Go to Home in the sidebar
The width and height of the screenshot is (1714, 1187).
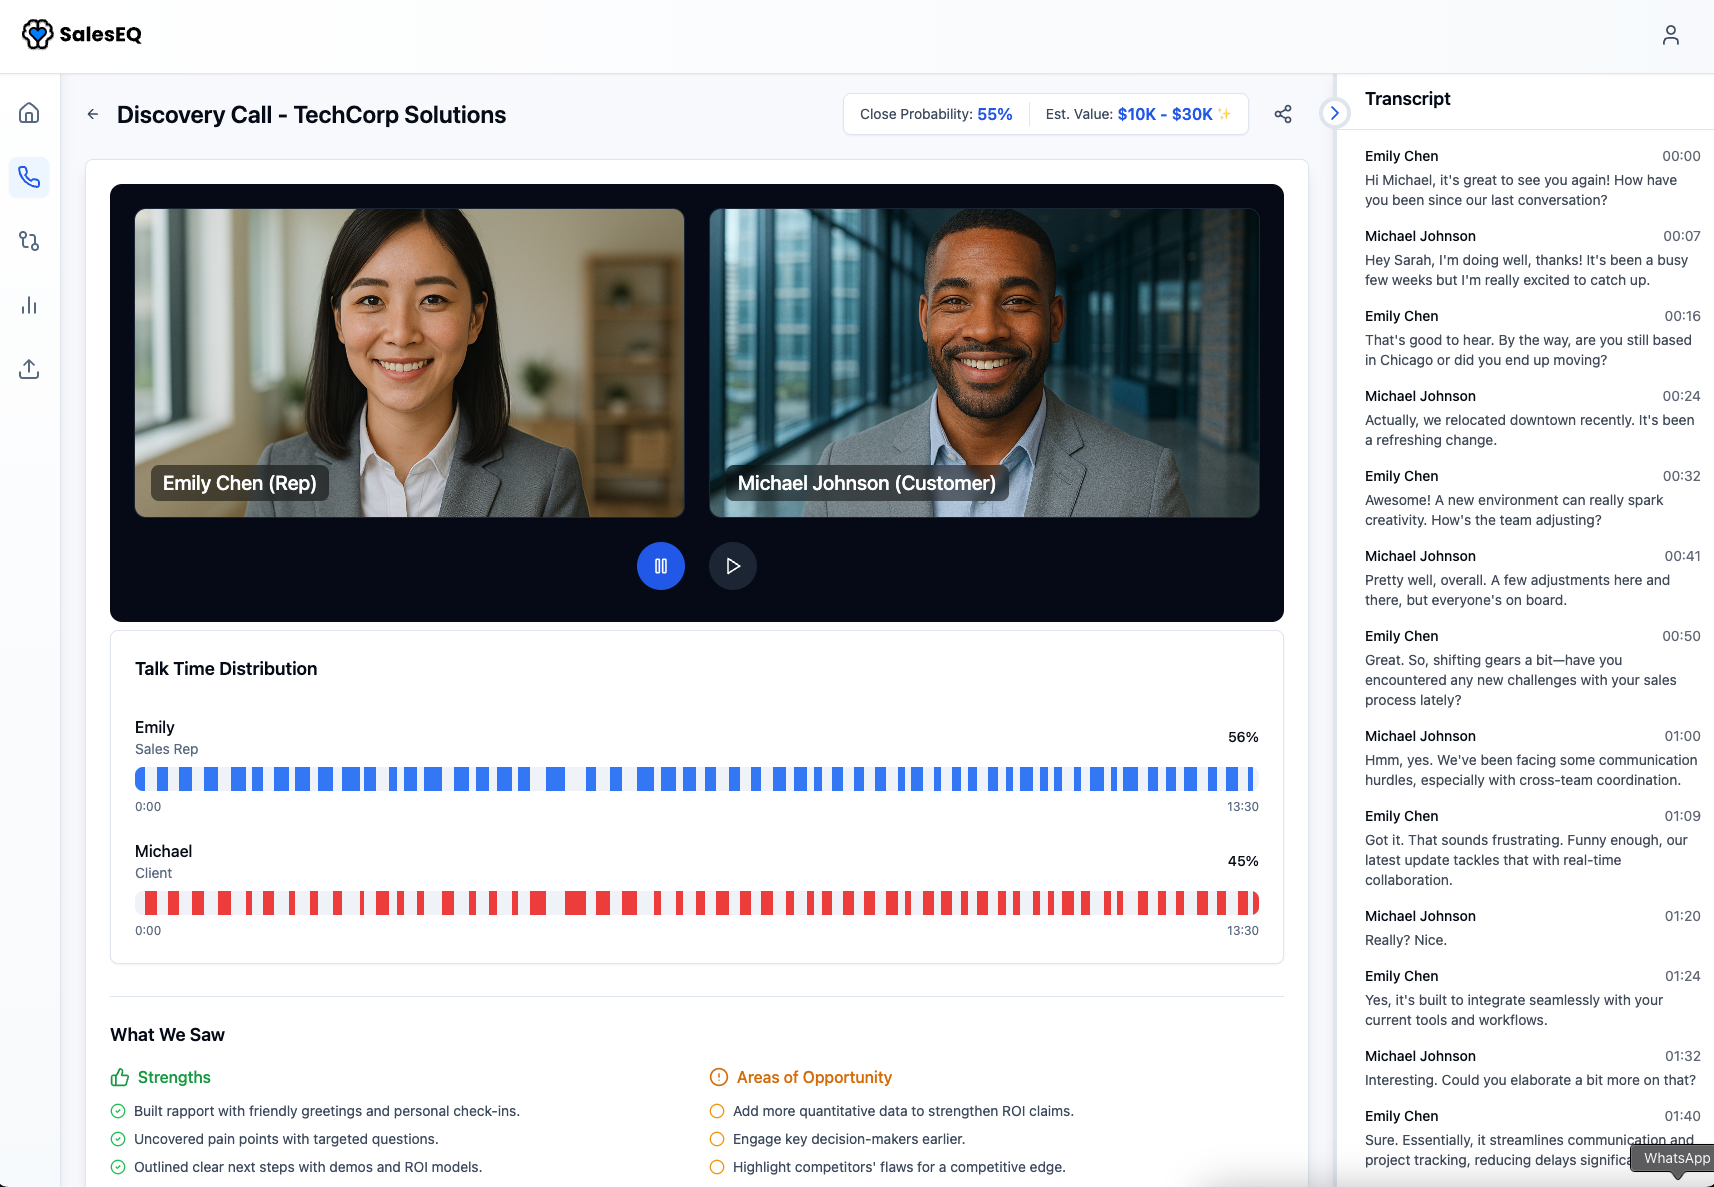pos(29,112)
